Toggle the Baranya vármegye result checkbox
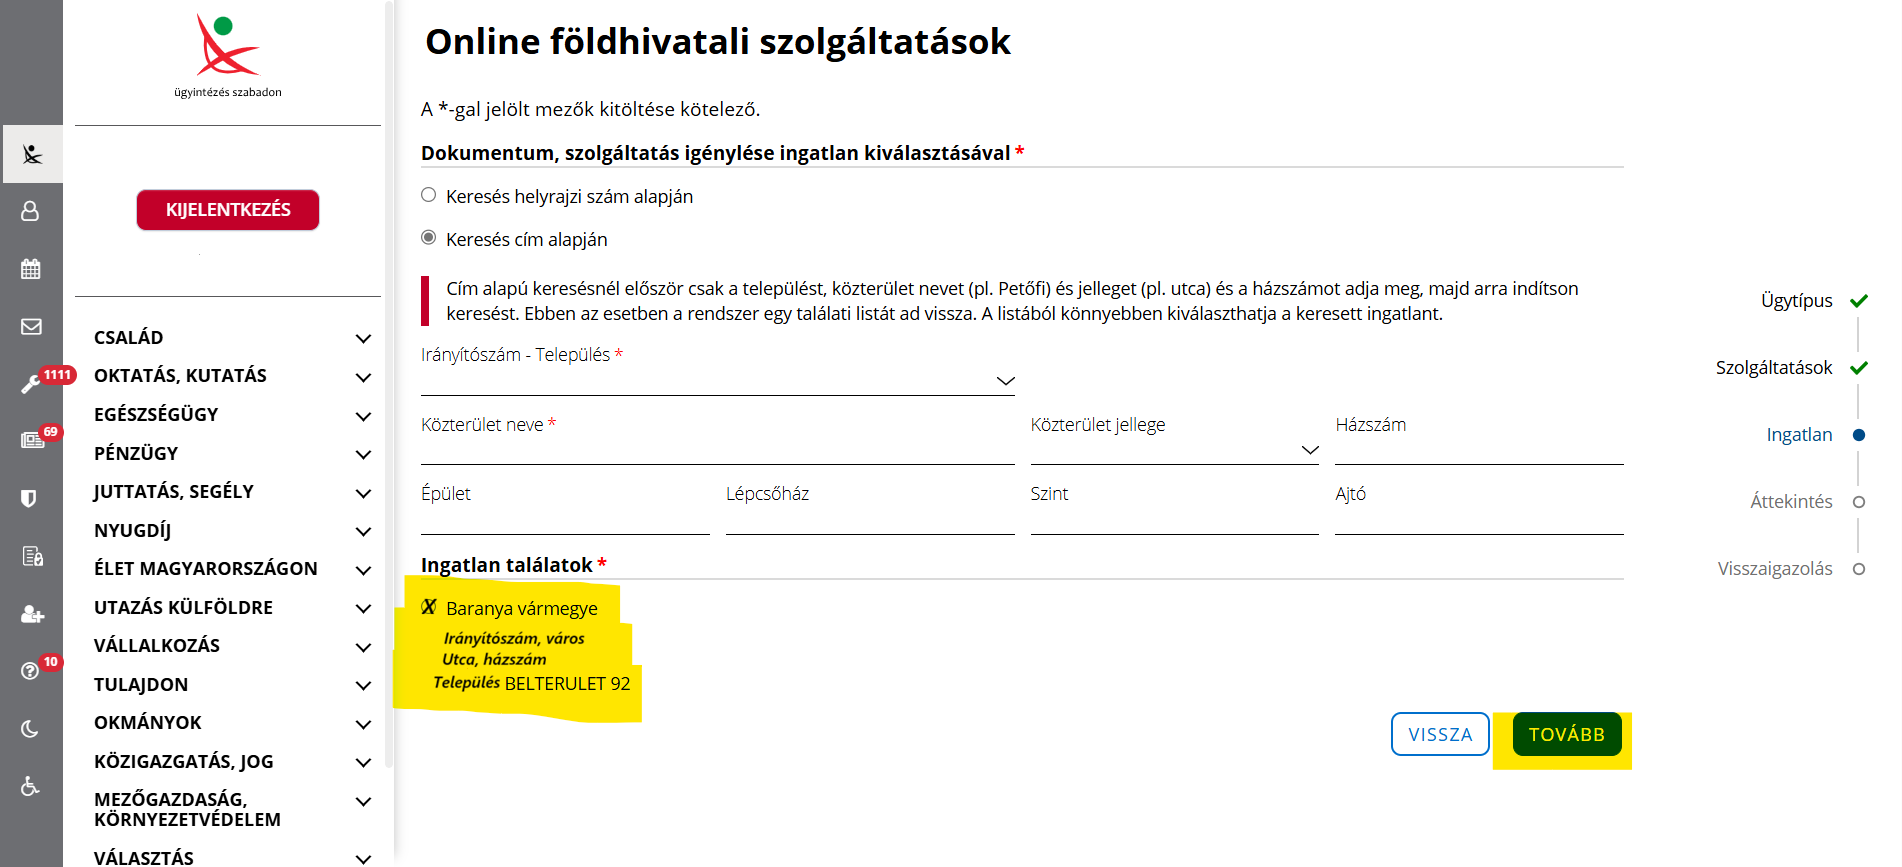This screenshot has width=1902, height=867. (x=429, y=607)
